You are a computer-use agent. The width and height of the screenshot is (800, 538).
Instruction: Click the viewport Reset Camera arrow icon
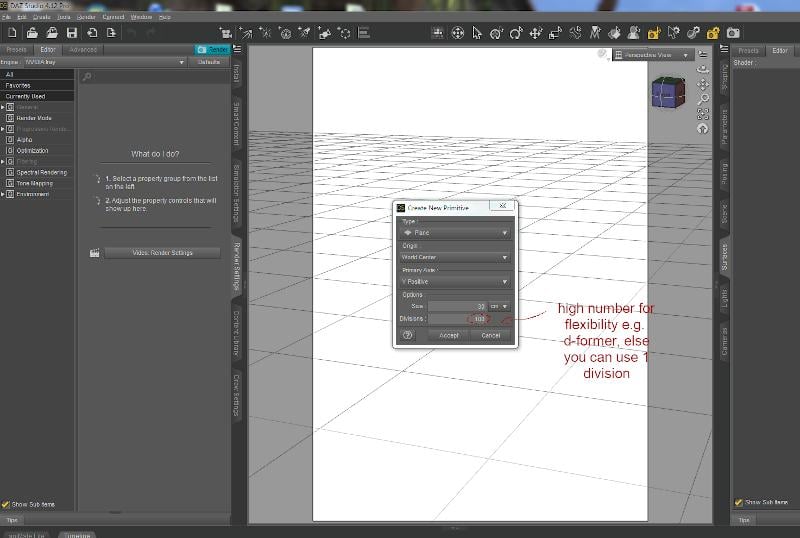pos(703,129)
